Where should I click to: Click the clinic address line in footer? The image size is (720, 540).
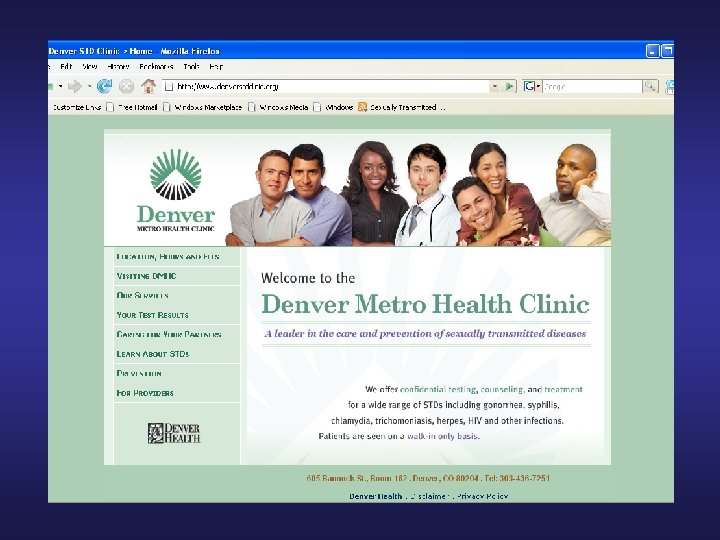428,478
